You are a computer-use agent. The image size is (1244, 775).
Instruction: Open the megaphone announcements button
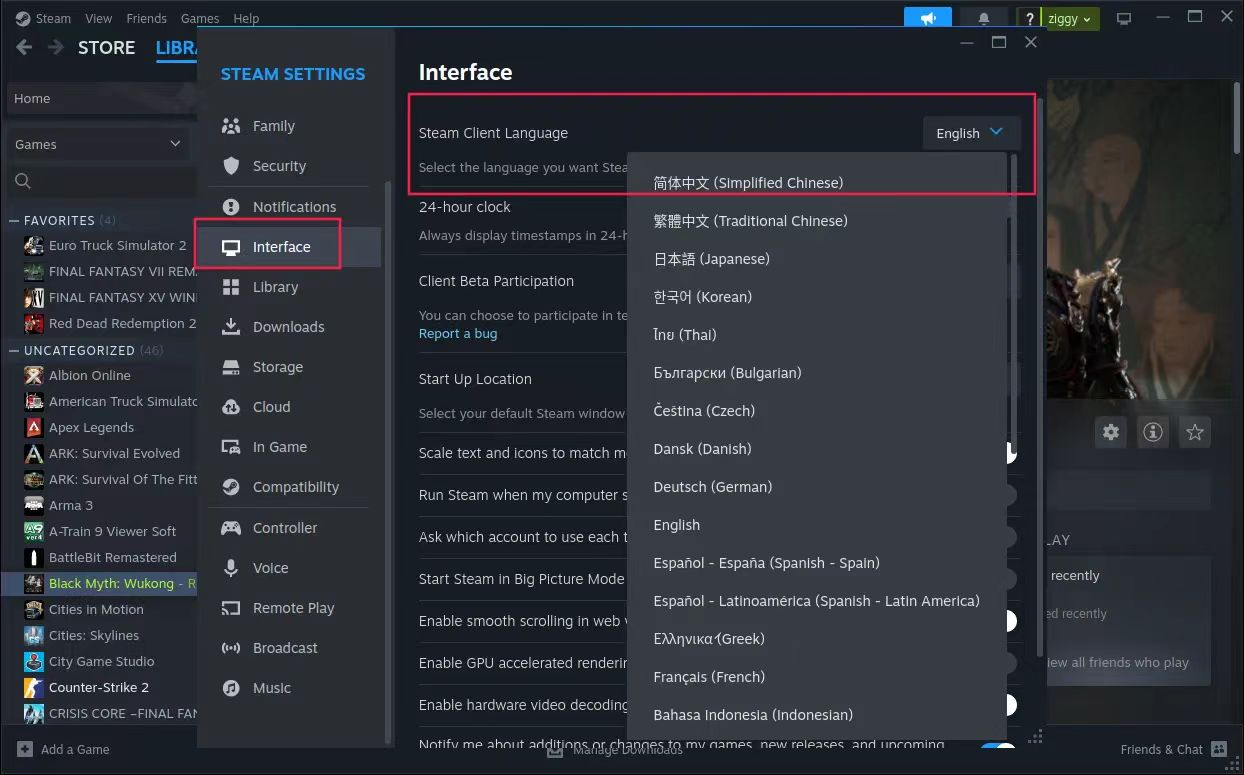pyautogui.click(x=928, y=19)
